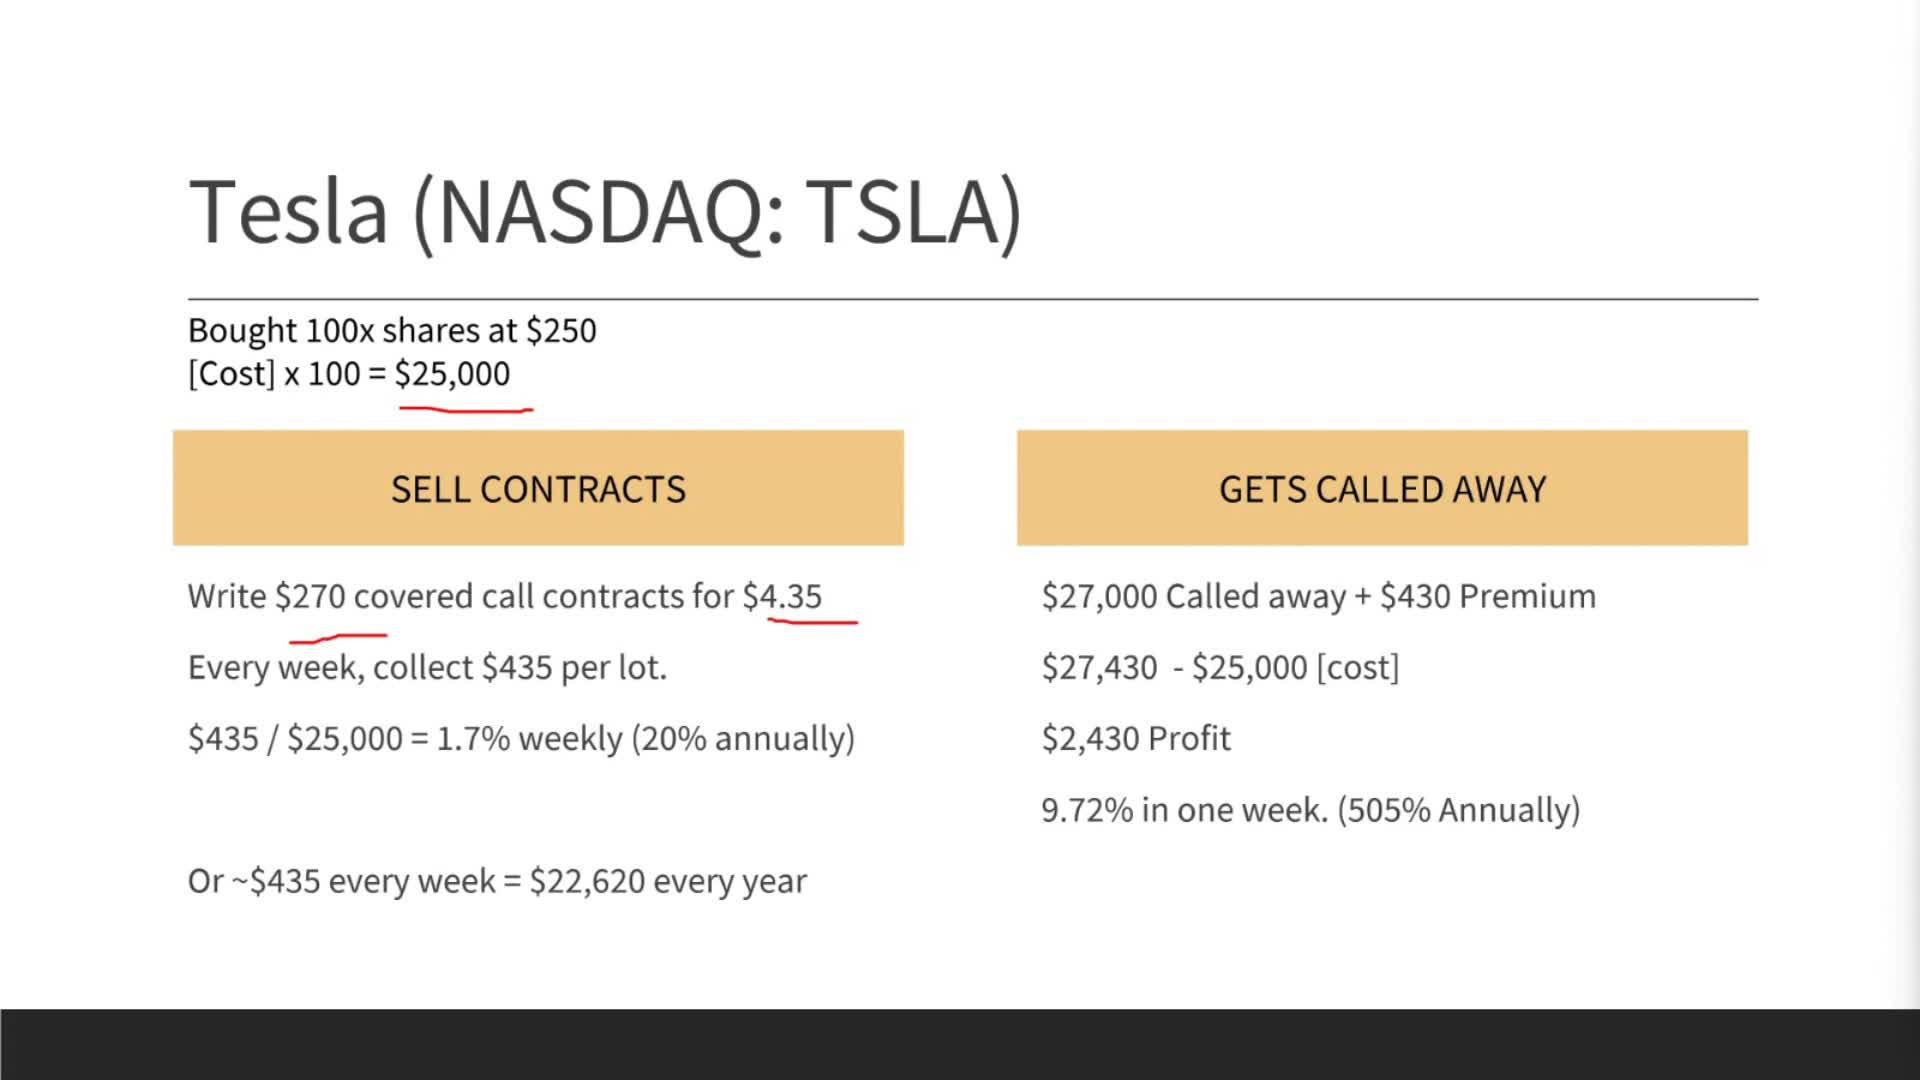Click the red underline beneath $4.35

coord(812,622)
